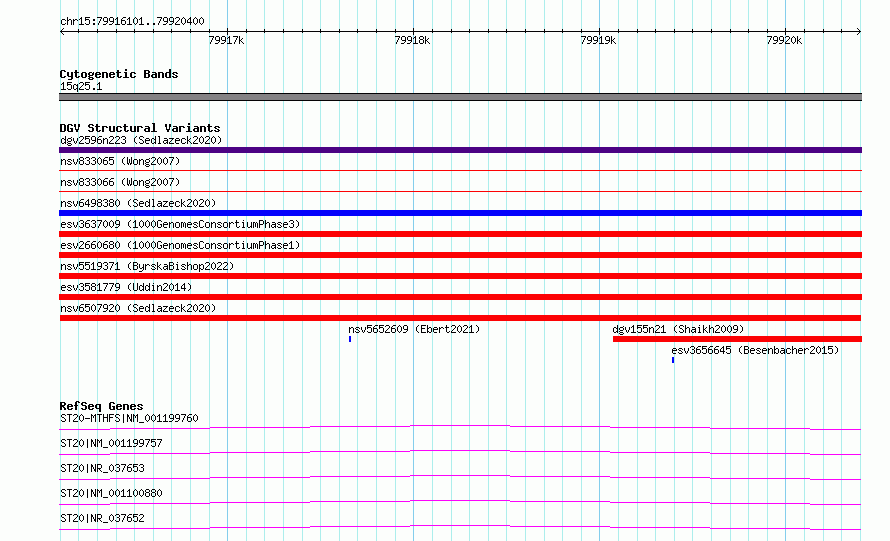This screenshot has height=541, width=890.
Task: Click the small blue esv3656645 variant marker
Action: 673,360
